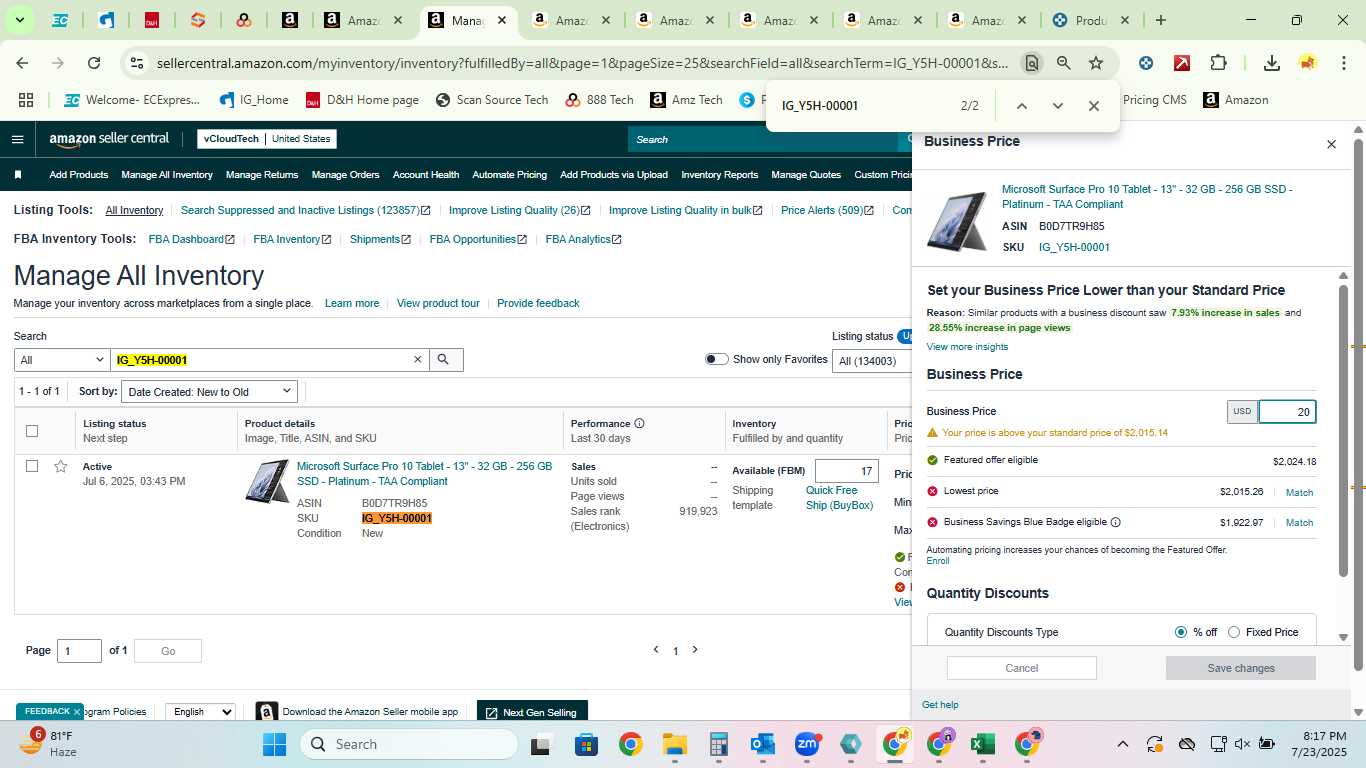1366x768 pixels.
Task: Open Outlook from the taskbar
Action: coord(763,744)
